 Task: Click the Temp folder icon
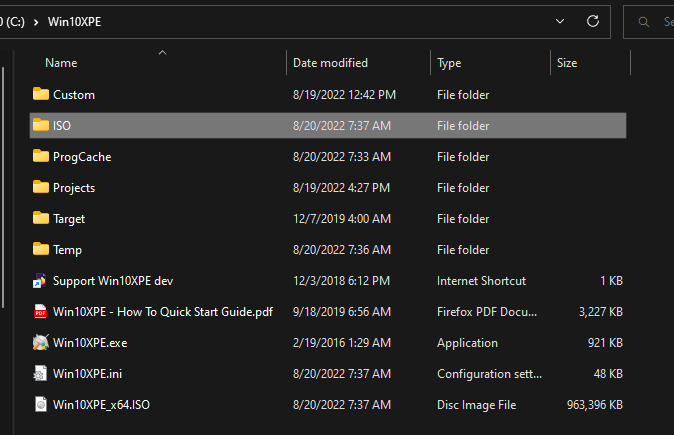[41, 250]
